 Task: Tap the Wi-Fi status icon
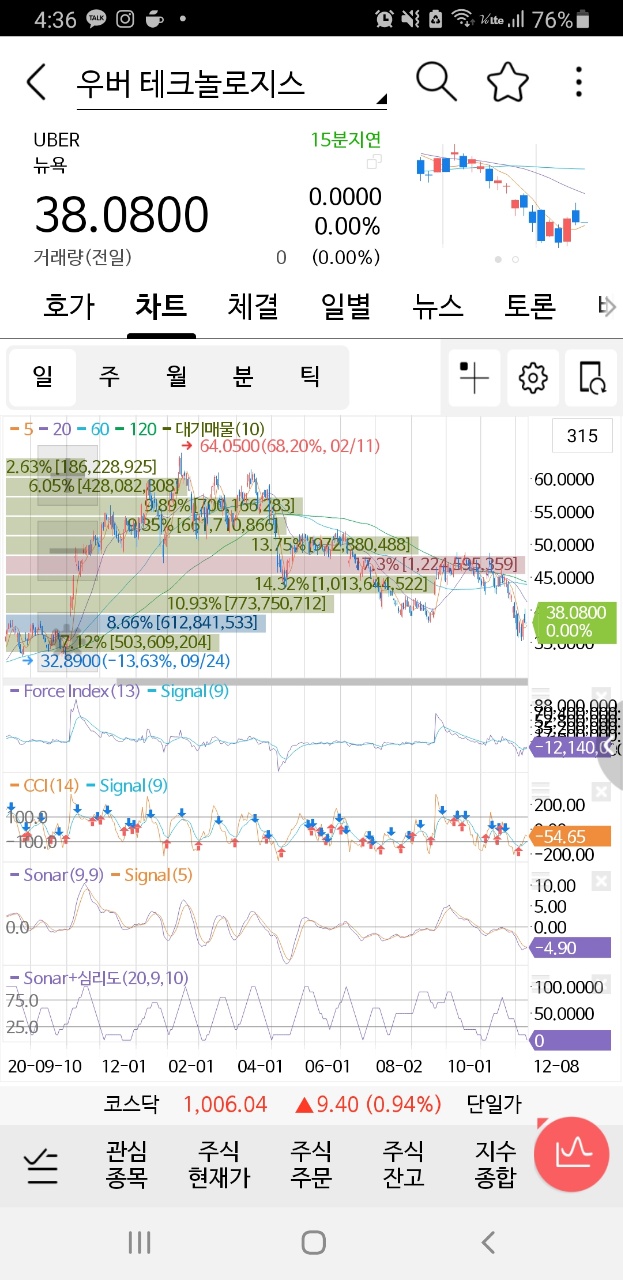point(462,19)
